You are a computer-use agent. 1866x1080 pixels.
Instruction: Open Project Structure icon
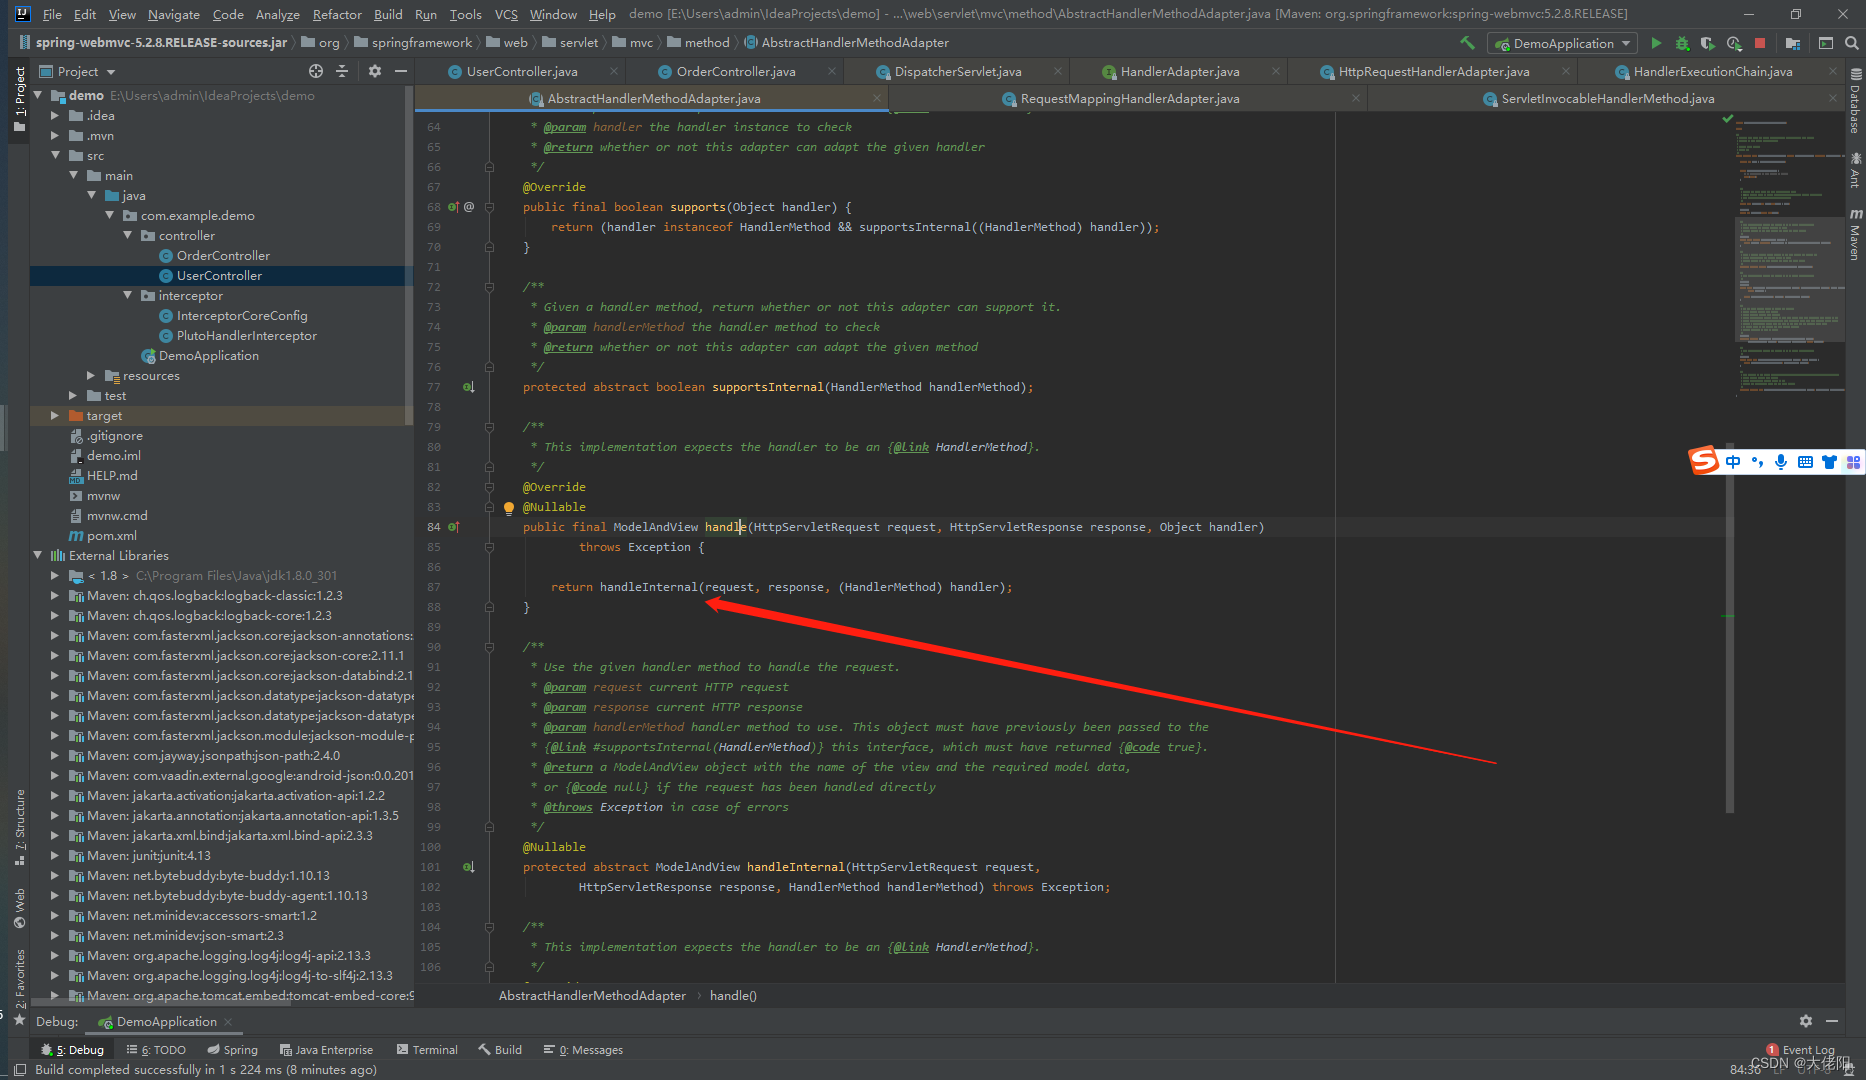[1793, 43]
